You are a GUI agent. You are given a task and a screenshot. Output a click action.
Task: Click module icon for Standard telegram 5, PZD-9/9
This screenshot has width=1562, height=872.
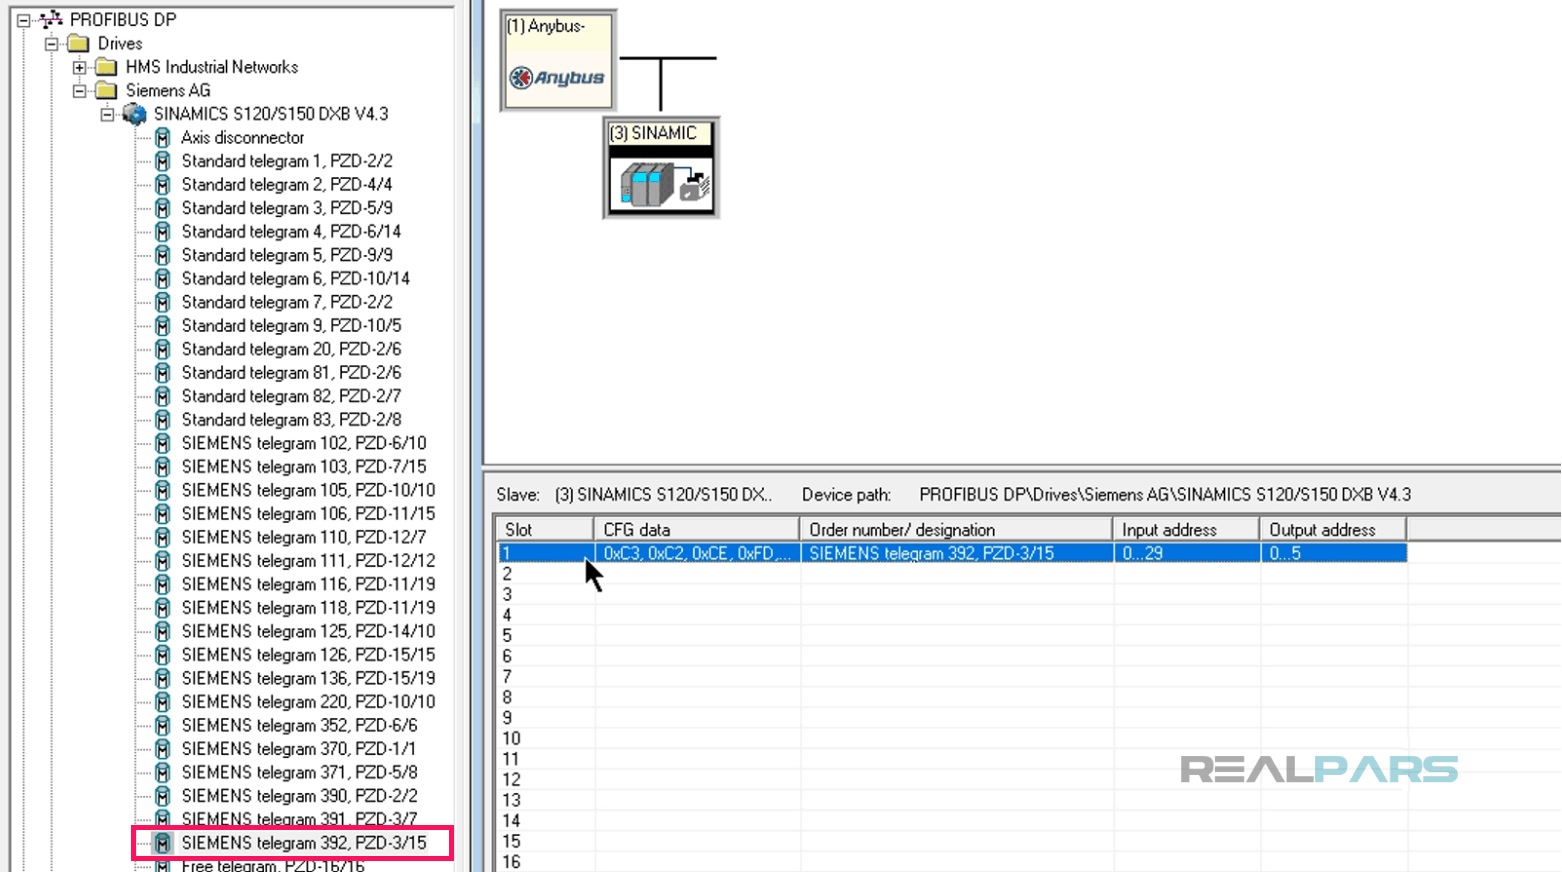(x=163, y=255)
